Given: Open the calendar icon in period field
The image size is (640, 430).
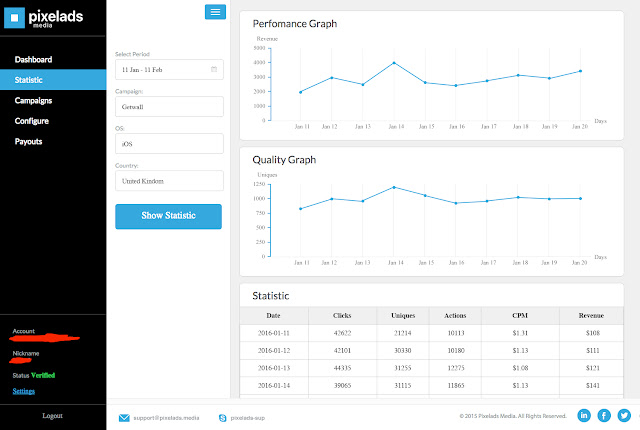Looking at the screenshot, I should tap(214, 69).
